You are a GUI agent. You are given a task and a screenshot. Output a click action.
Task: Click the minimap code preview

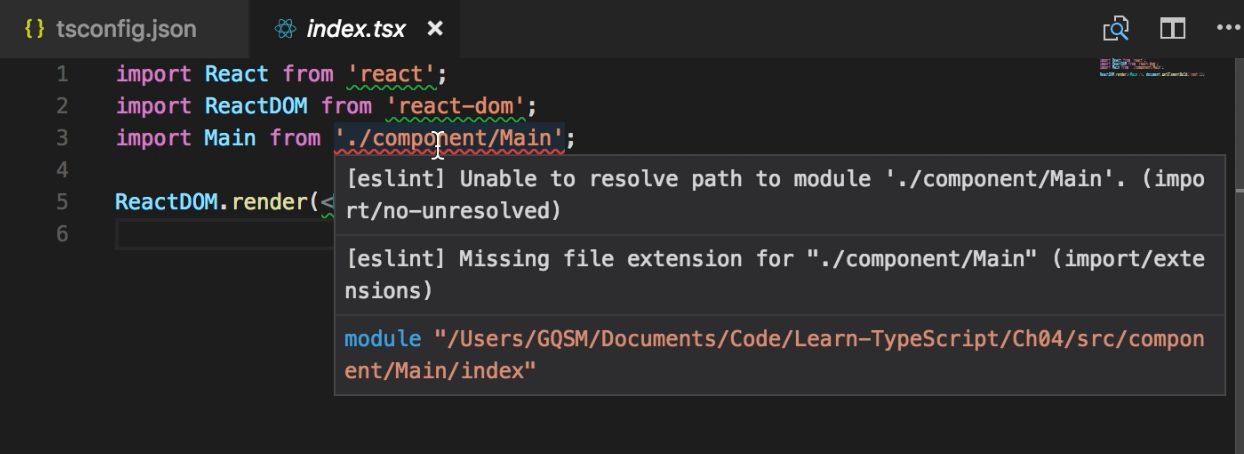[1151, 68]
